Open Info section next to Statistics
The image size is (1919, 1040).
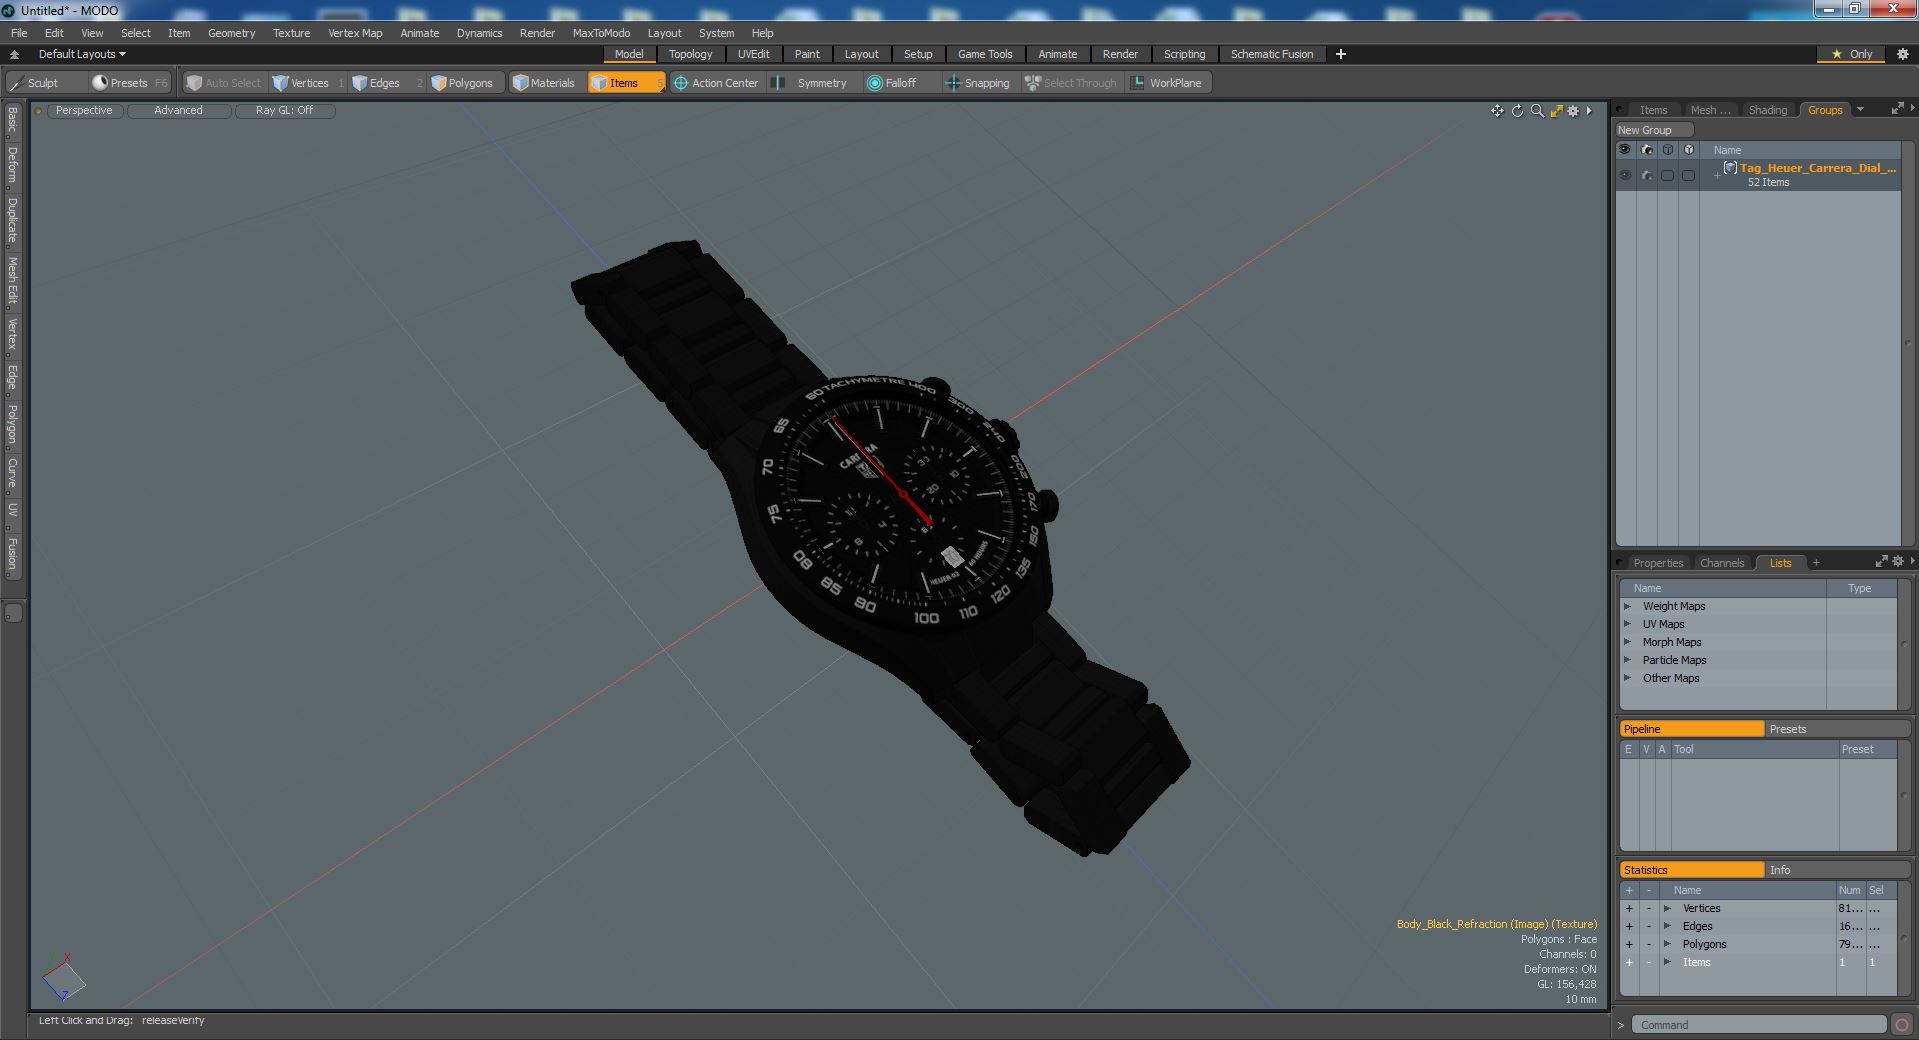point(1837,870)
